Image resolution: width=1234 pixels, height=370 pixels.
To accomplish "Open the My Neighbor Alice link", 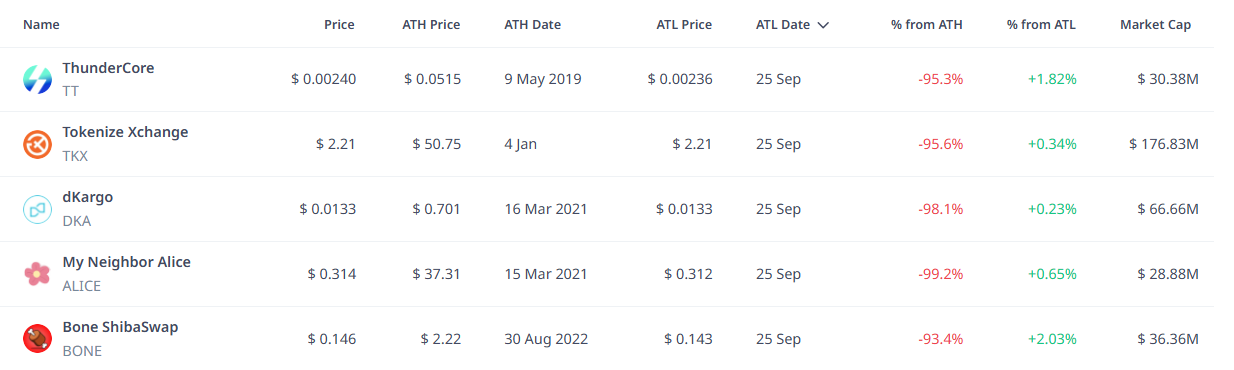I will (126, 262).
